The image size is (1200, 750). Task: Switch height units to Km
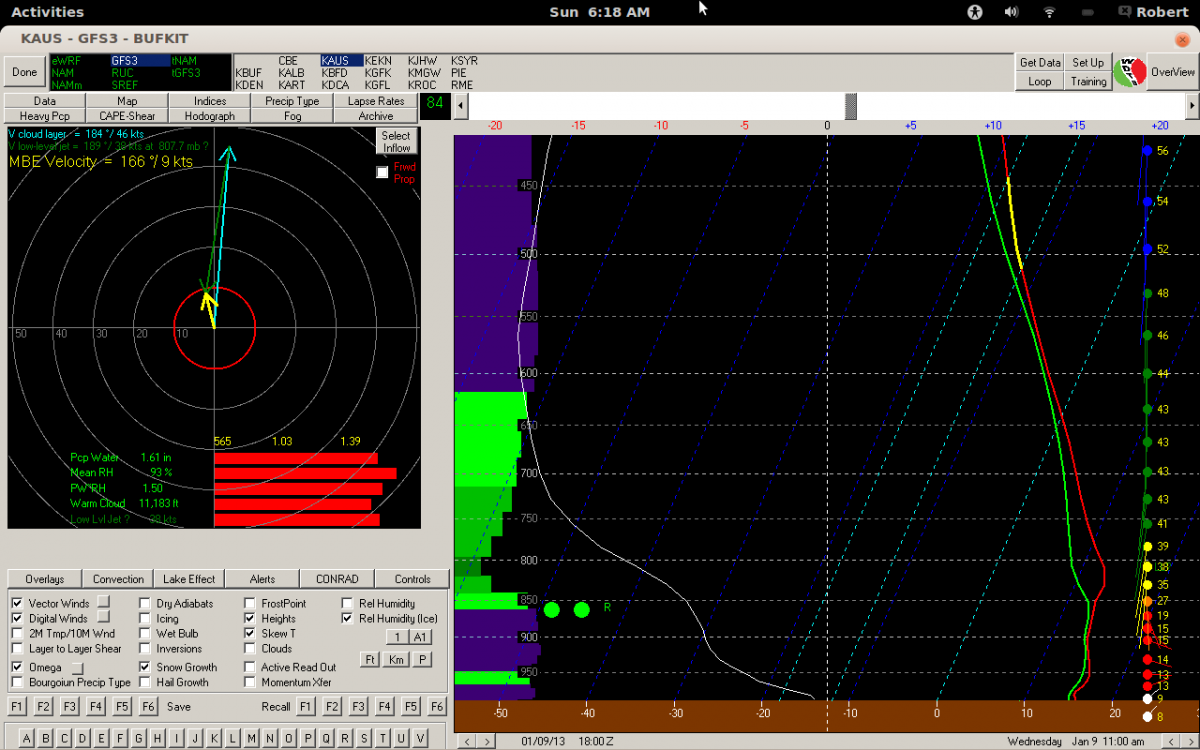coord(396,659)
